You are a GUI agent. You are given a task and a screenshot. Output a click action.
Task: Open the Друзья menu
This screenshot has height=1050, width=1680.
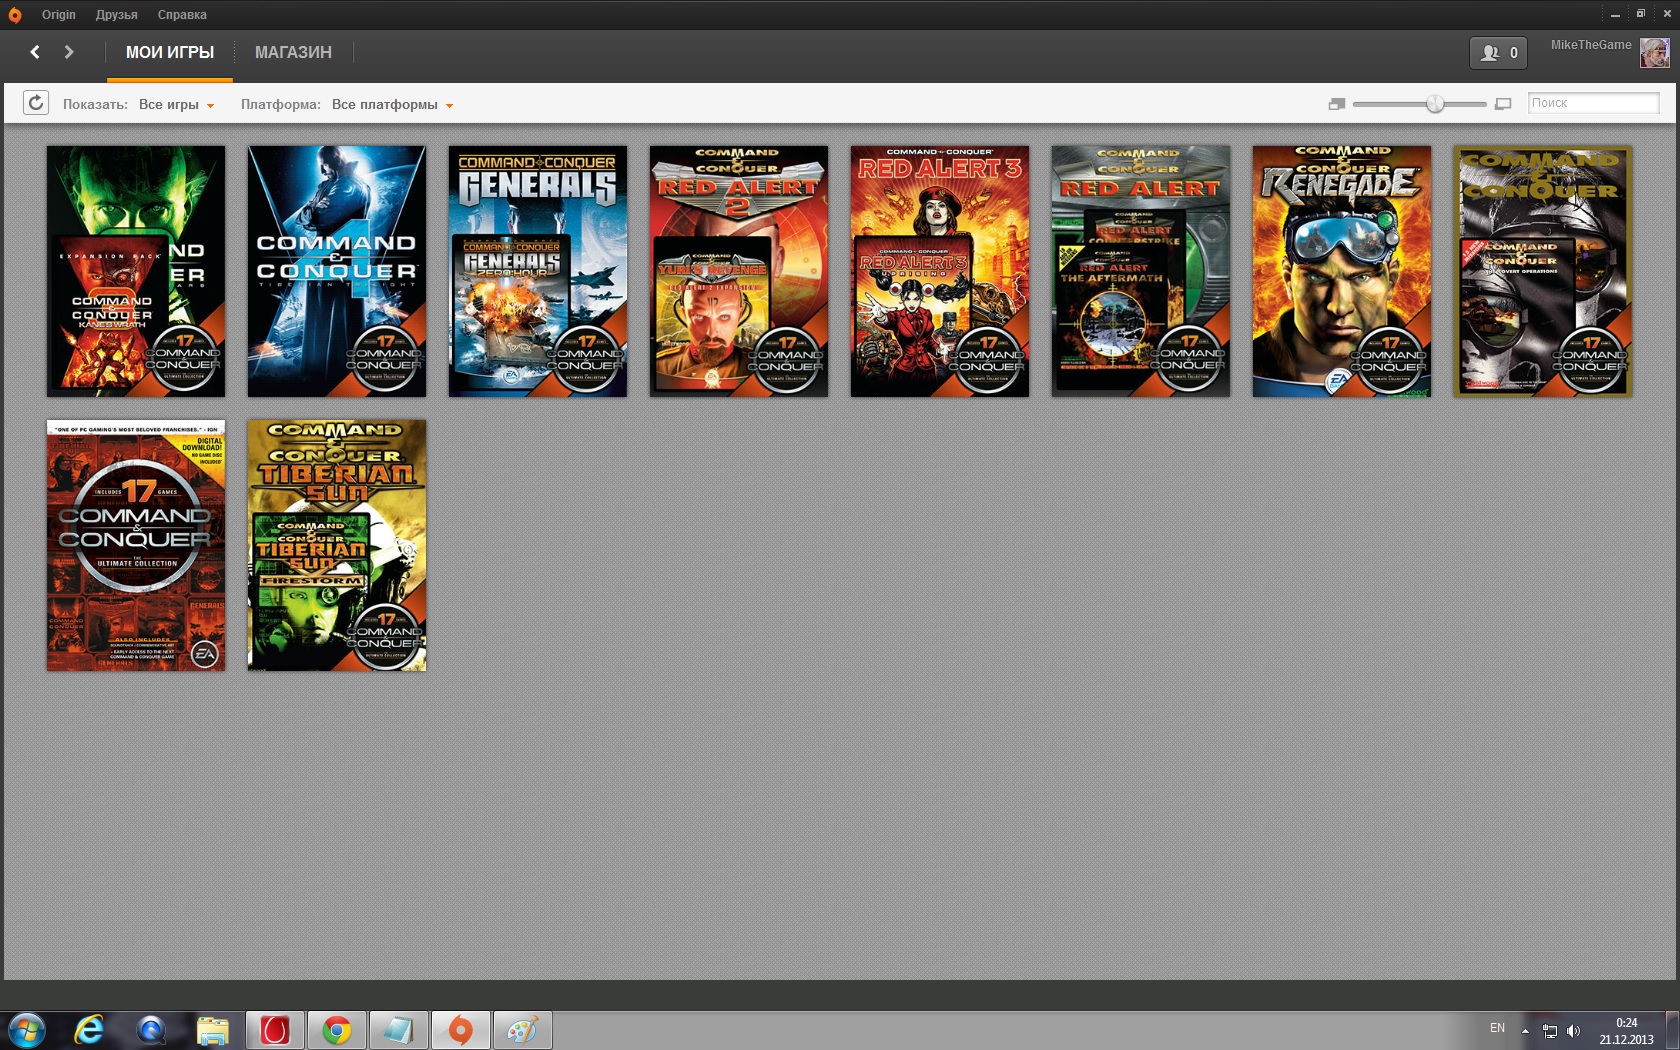(116, 15)
